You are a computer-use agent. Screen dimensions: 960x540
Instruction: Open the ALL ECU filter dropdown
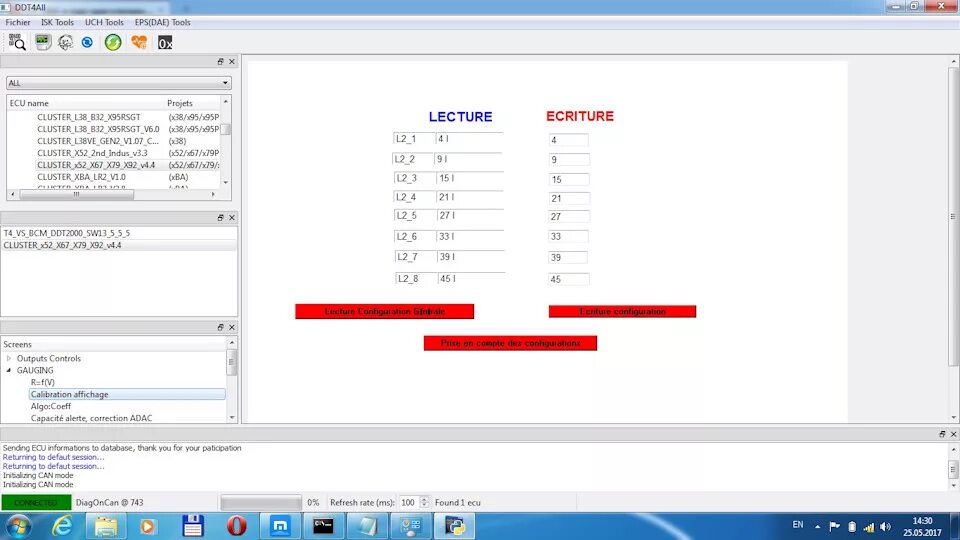coord(118,83)
